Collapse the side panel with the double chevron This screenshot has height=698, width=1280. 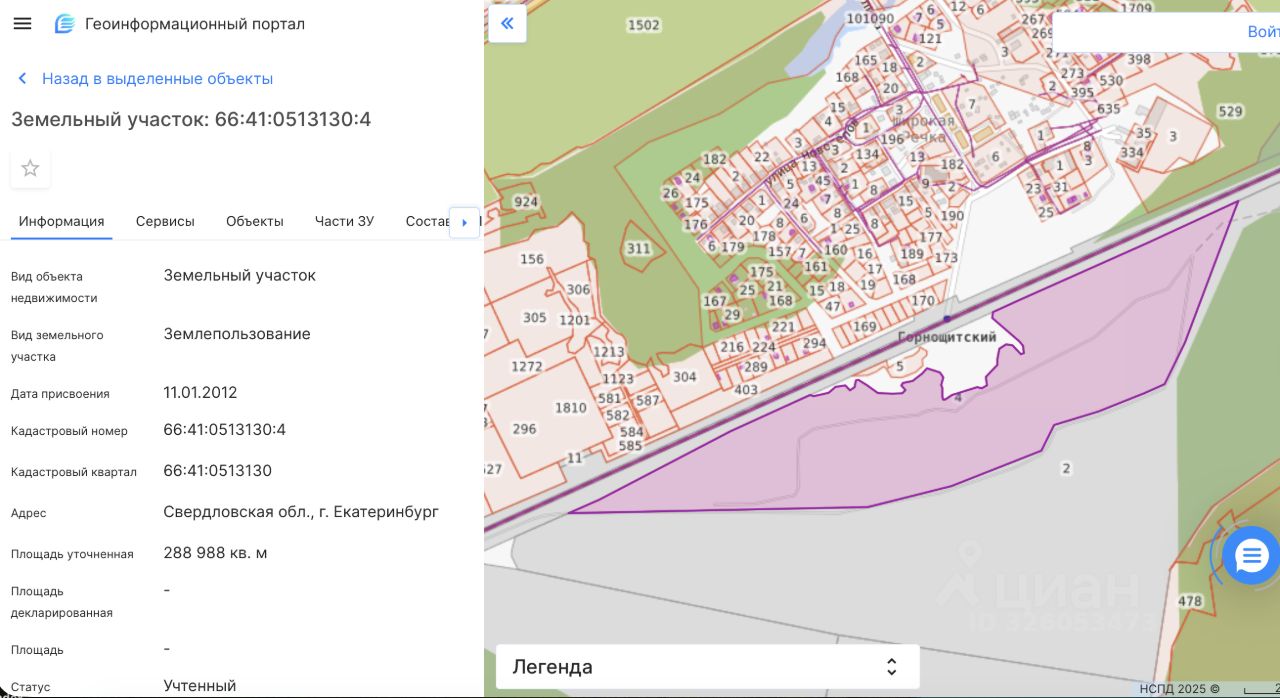tap(507, 24)
